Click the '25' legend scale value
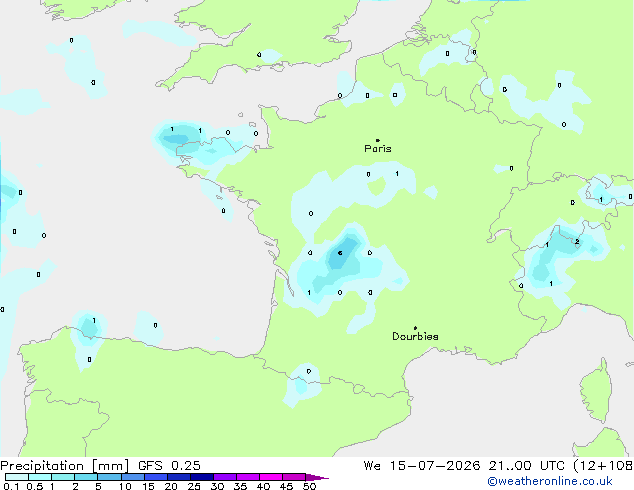Image resolution: width=634 pixels, height=490 pixels. (194, 486)
